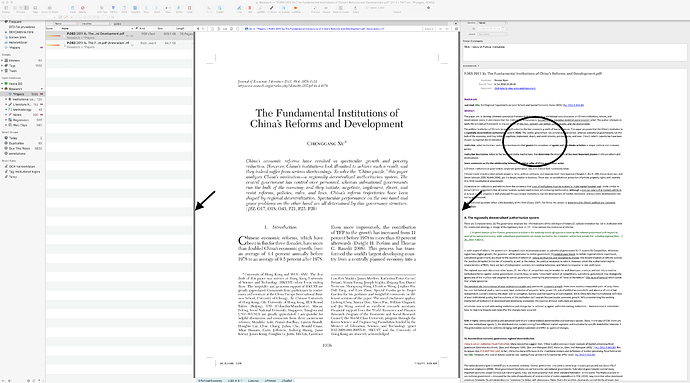Select the Screen shot favorite in sidebar

pos(18,37)
